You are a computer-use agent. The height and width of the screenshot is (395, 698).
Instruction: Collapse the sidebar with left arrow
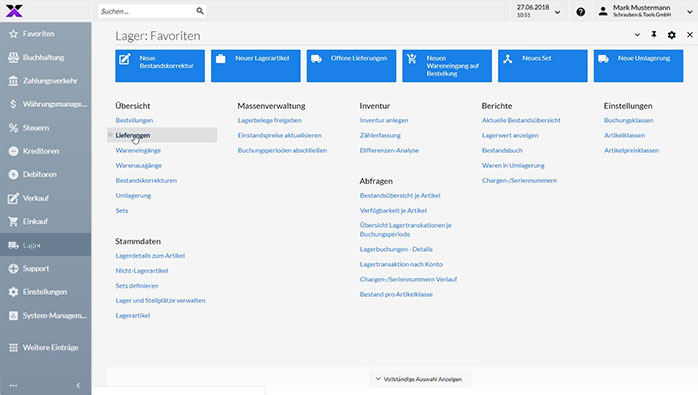78,385
